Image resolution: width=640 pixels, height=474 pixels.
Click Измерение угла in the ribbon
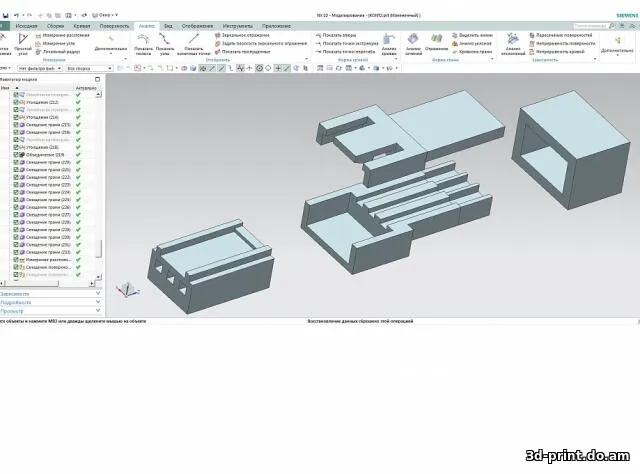coord(56,43)
